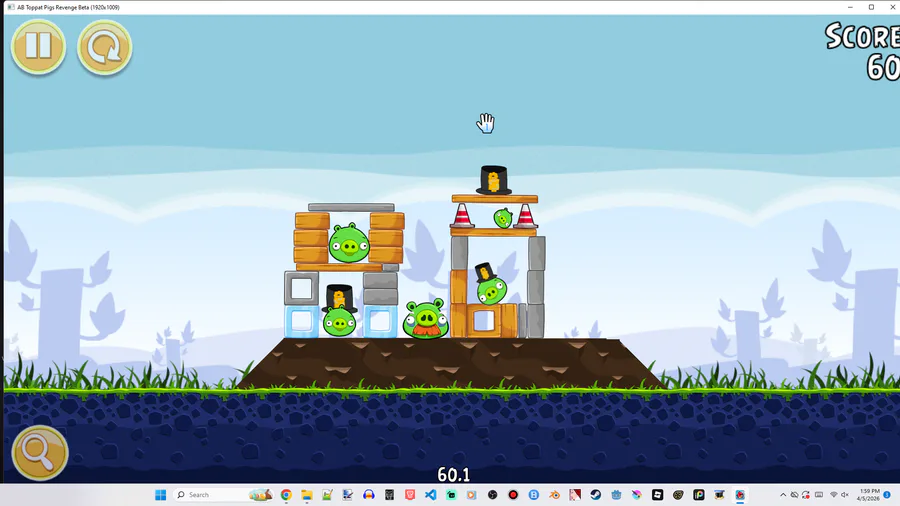This screenshot has width=900, height=506.
Task: Click the magnifying glass zoom button
Action: [x=40, y=453]
